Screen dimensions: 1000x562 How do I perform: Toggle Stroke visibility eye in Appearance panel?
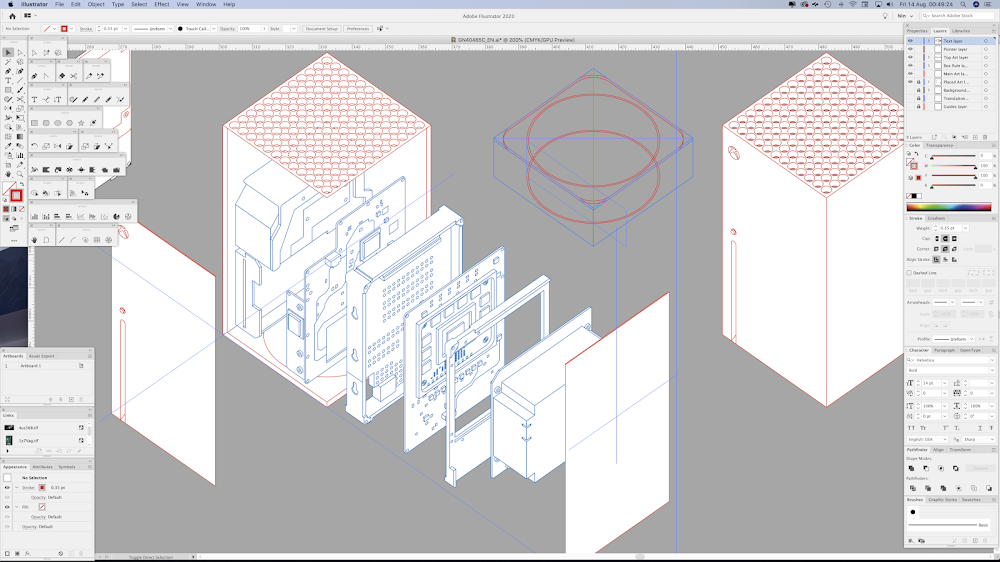[7, 487]
